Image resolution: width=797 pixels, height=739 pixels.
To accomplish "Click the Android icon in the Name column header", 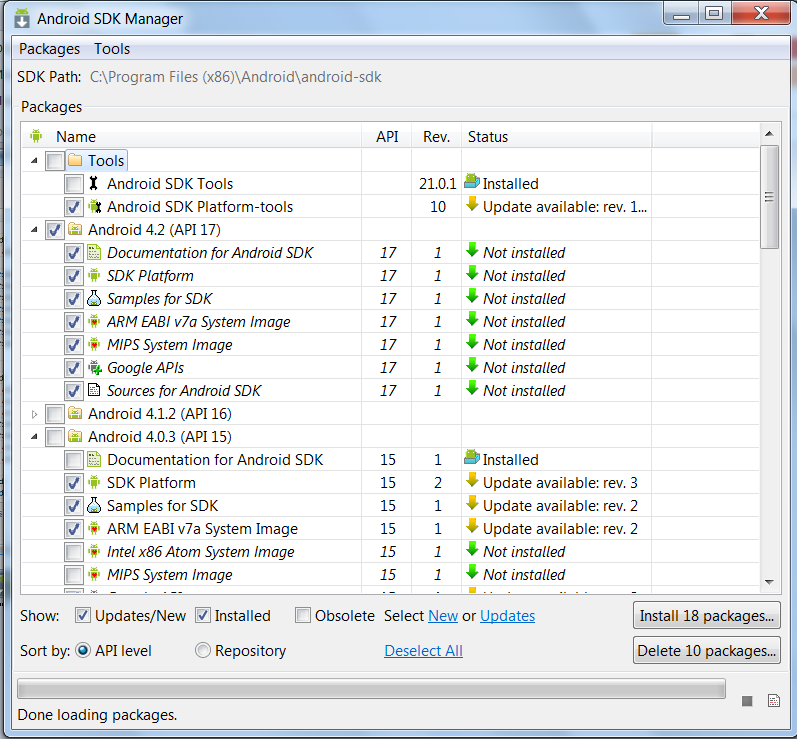I will pos(36,136).
